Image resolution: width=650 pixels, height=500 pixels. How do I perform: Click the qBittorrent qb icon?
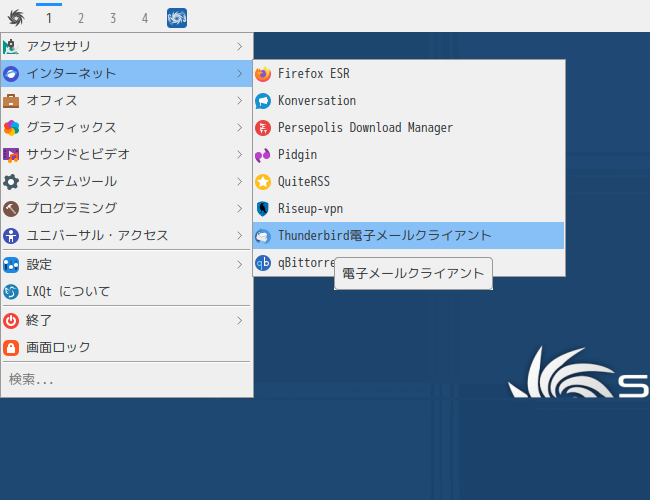263,262
